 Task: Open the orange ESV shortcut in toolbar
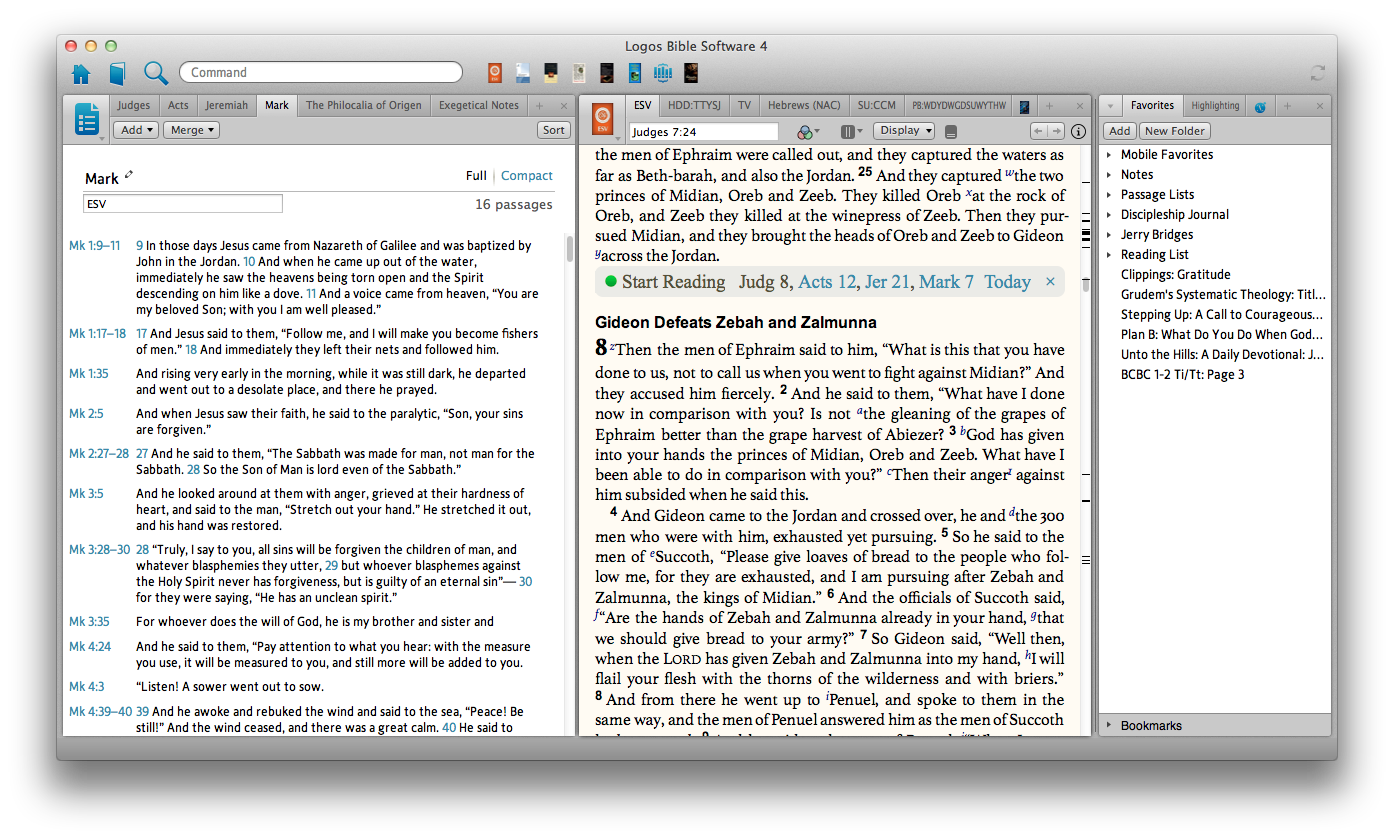coord(494,73)
